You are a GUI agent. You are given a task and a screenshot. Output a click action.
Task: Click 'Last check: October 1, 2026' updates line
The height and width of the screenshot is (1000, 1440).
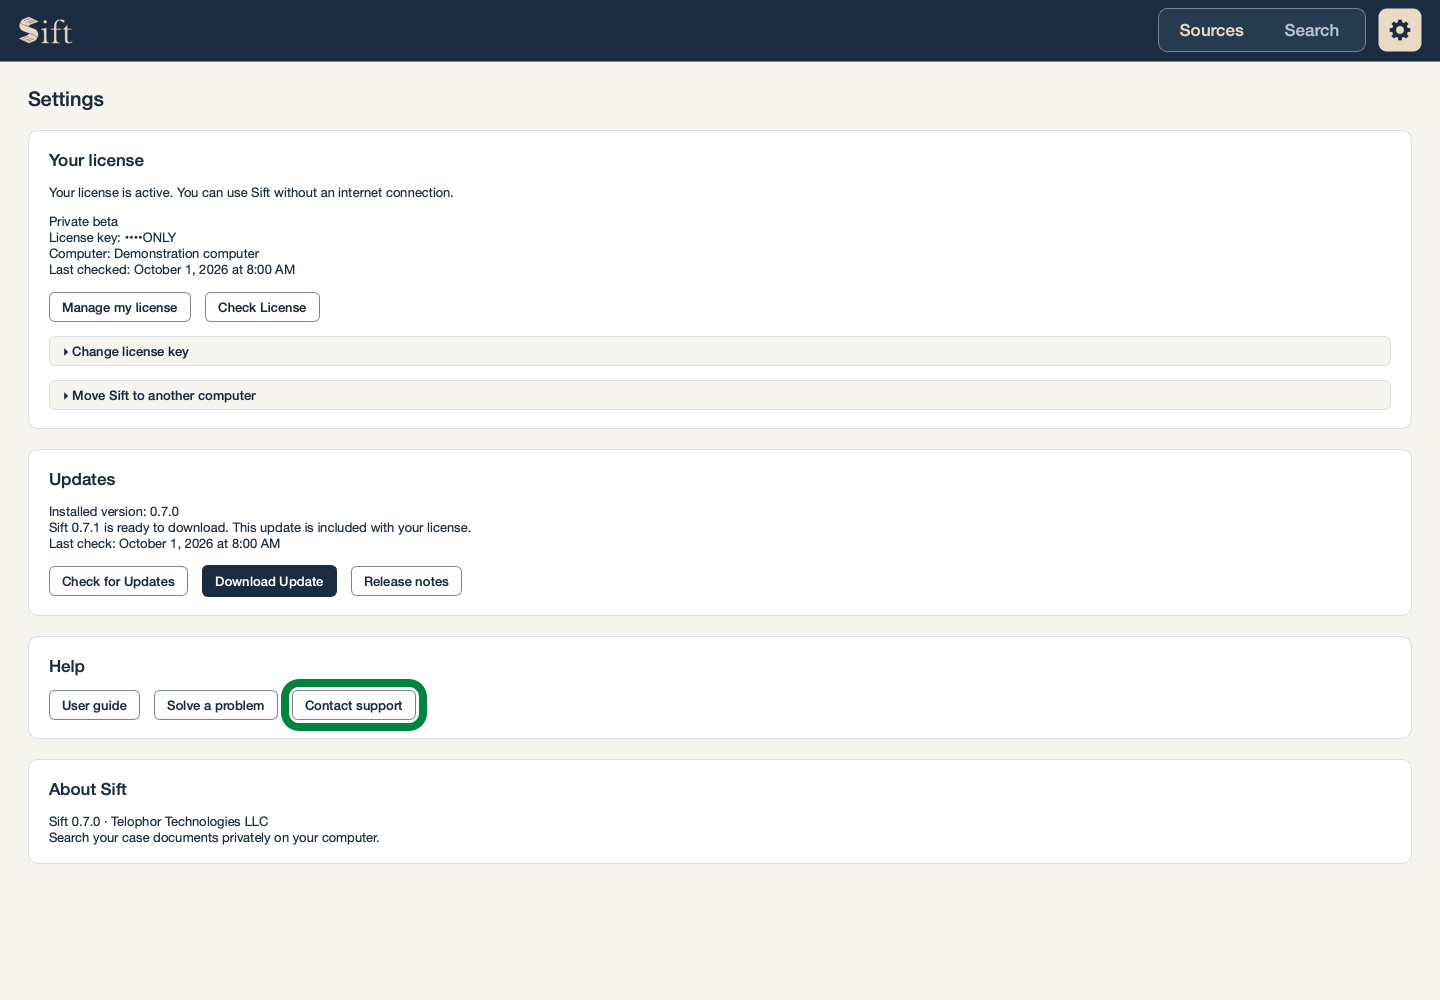click(x=165, y=544)
